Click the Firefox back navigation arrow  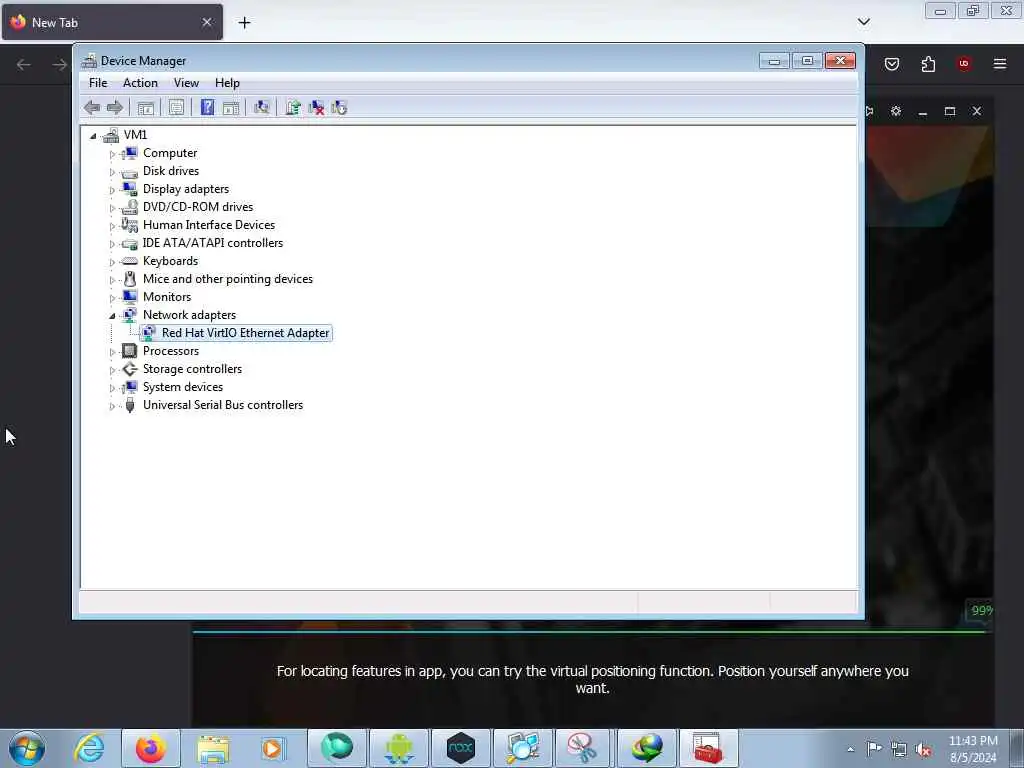(x=24, y=64)
